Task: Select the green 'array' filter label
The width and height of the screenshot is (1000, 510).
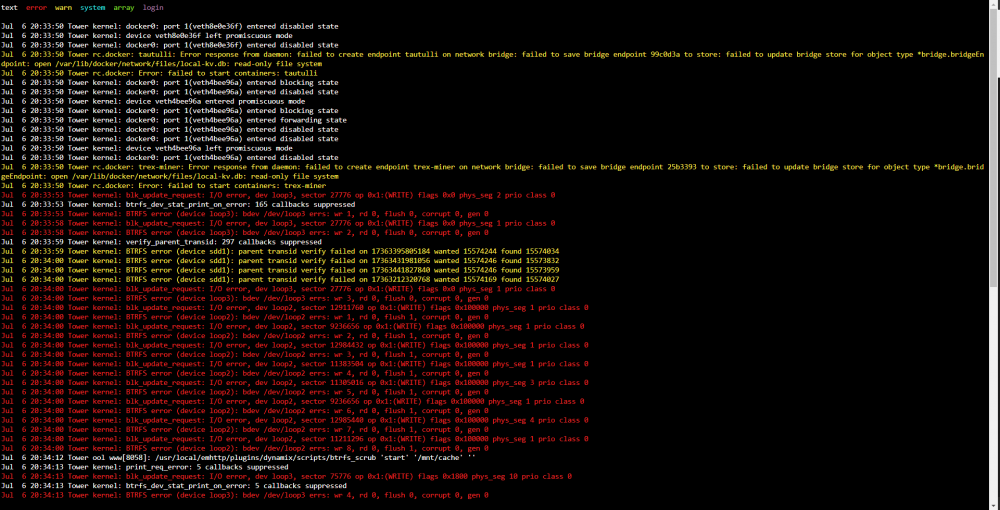Action: 124,8
